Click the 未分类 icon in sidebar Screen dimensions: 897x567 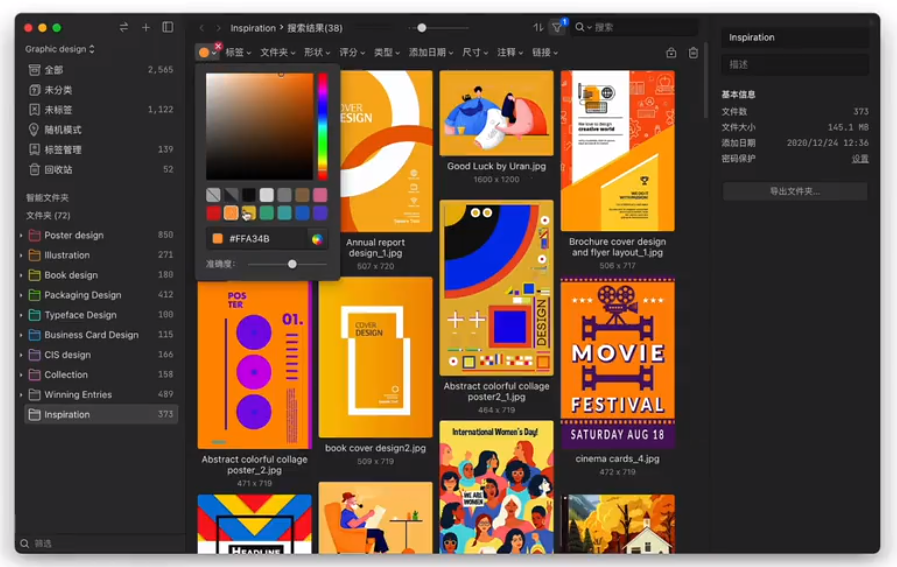[x=34, y=90]
